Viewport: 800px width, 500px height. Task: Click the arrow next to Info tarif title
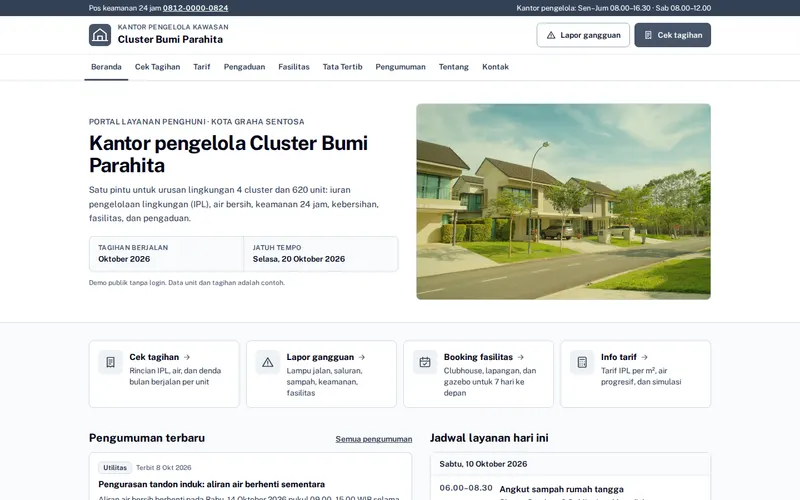click(644, 357)
